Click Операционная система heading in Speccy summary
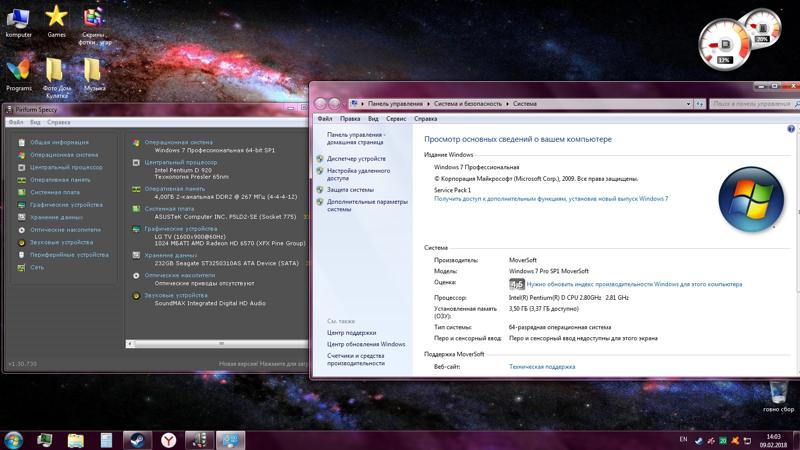800x450 pixels. [179, 142]
